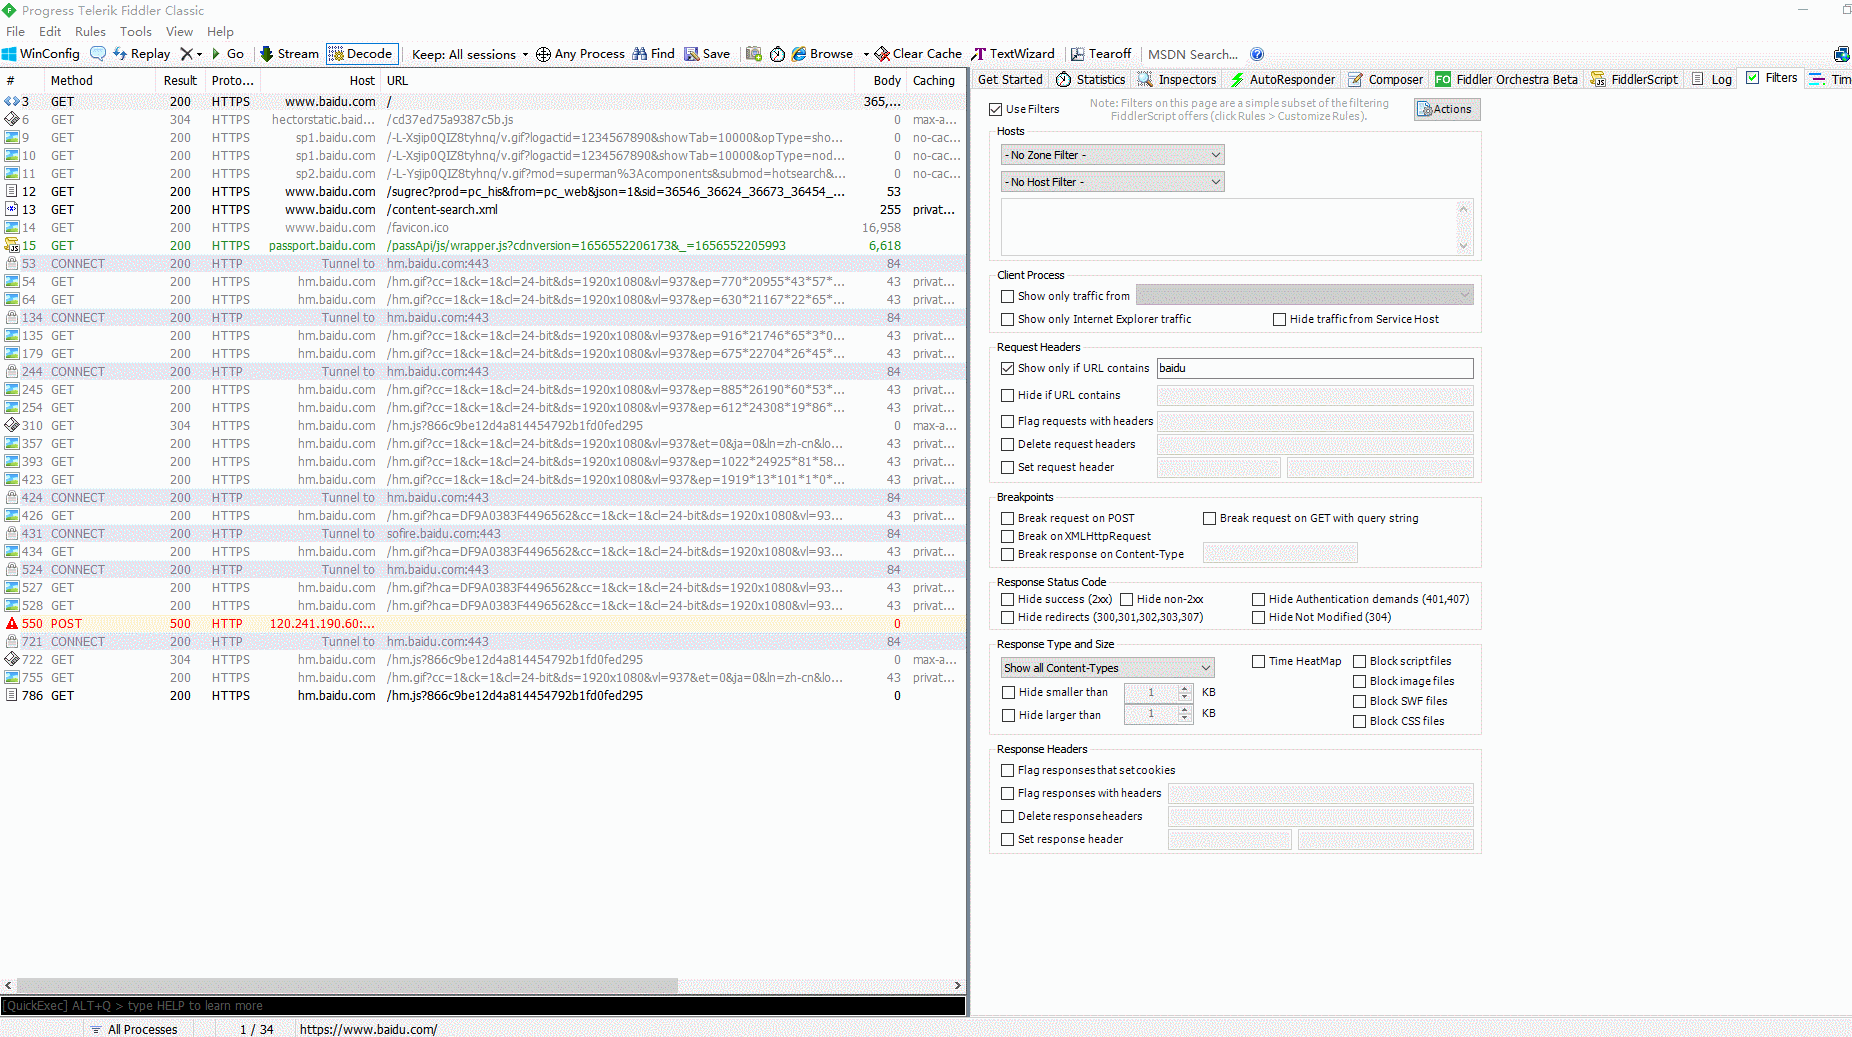
Task: Select session 13 content-search.xml
Action: [x=483, y=210]
